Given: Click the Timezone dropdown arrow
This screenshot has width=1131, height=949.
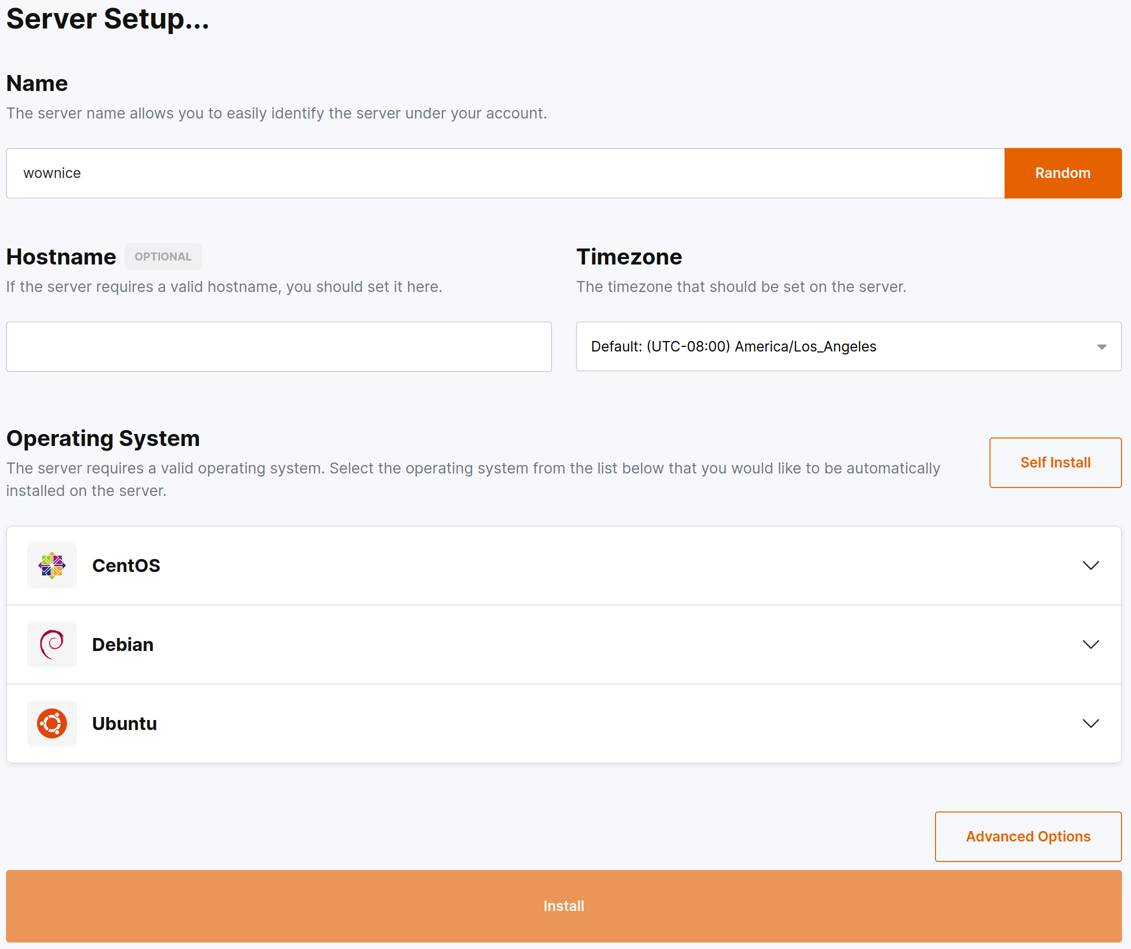Looking at the screenshot, I should [x=1101, y=347].
